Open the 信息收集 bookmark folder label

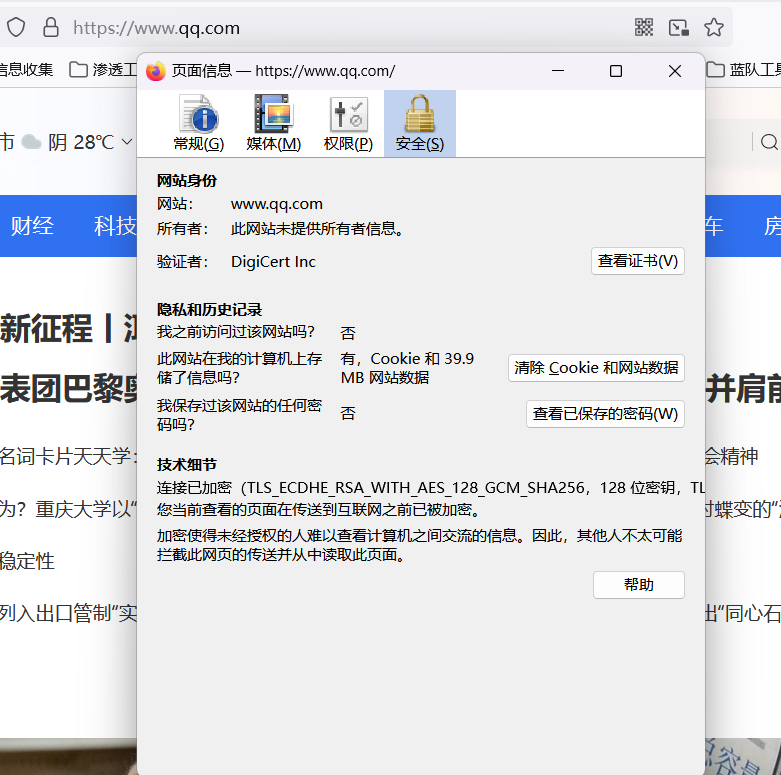click(x=26, y=70)
